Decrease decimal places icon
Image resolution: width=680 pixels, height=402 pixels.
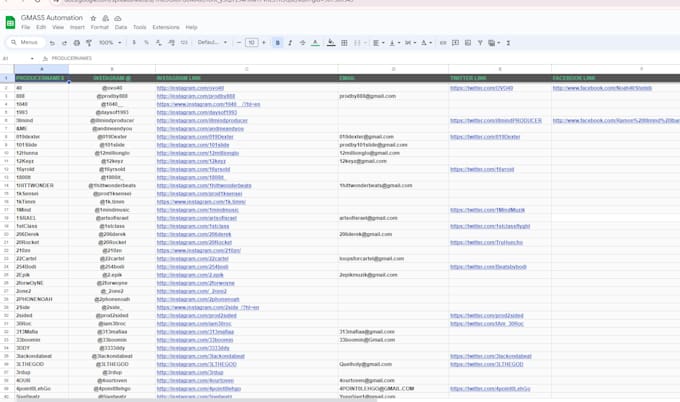(x=159, y=42)
